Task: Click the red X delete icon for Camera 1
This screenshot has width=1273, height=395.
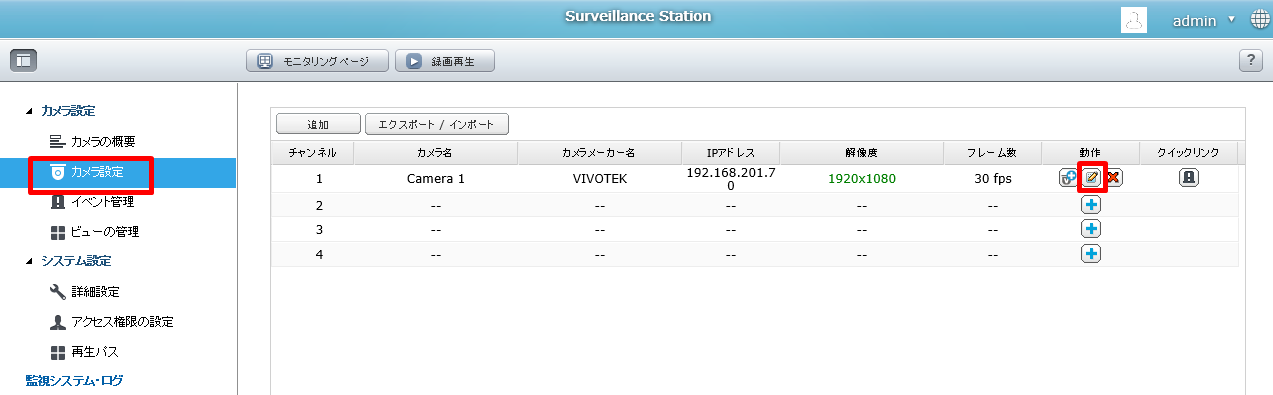Action: 1112,178
